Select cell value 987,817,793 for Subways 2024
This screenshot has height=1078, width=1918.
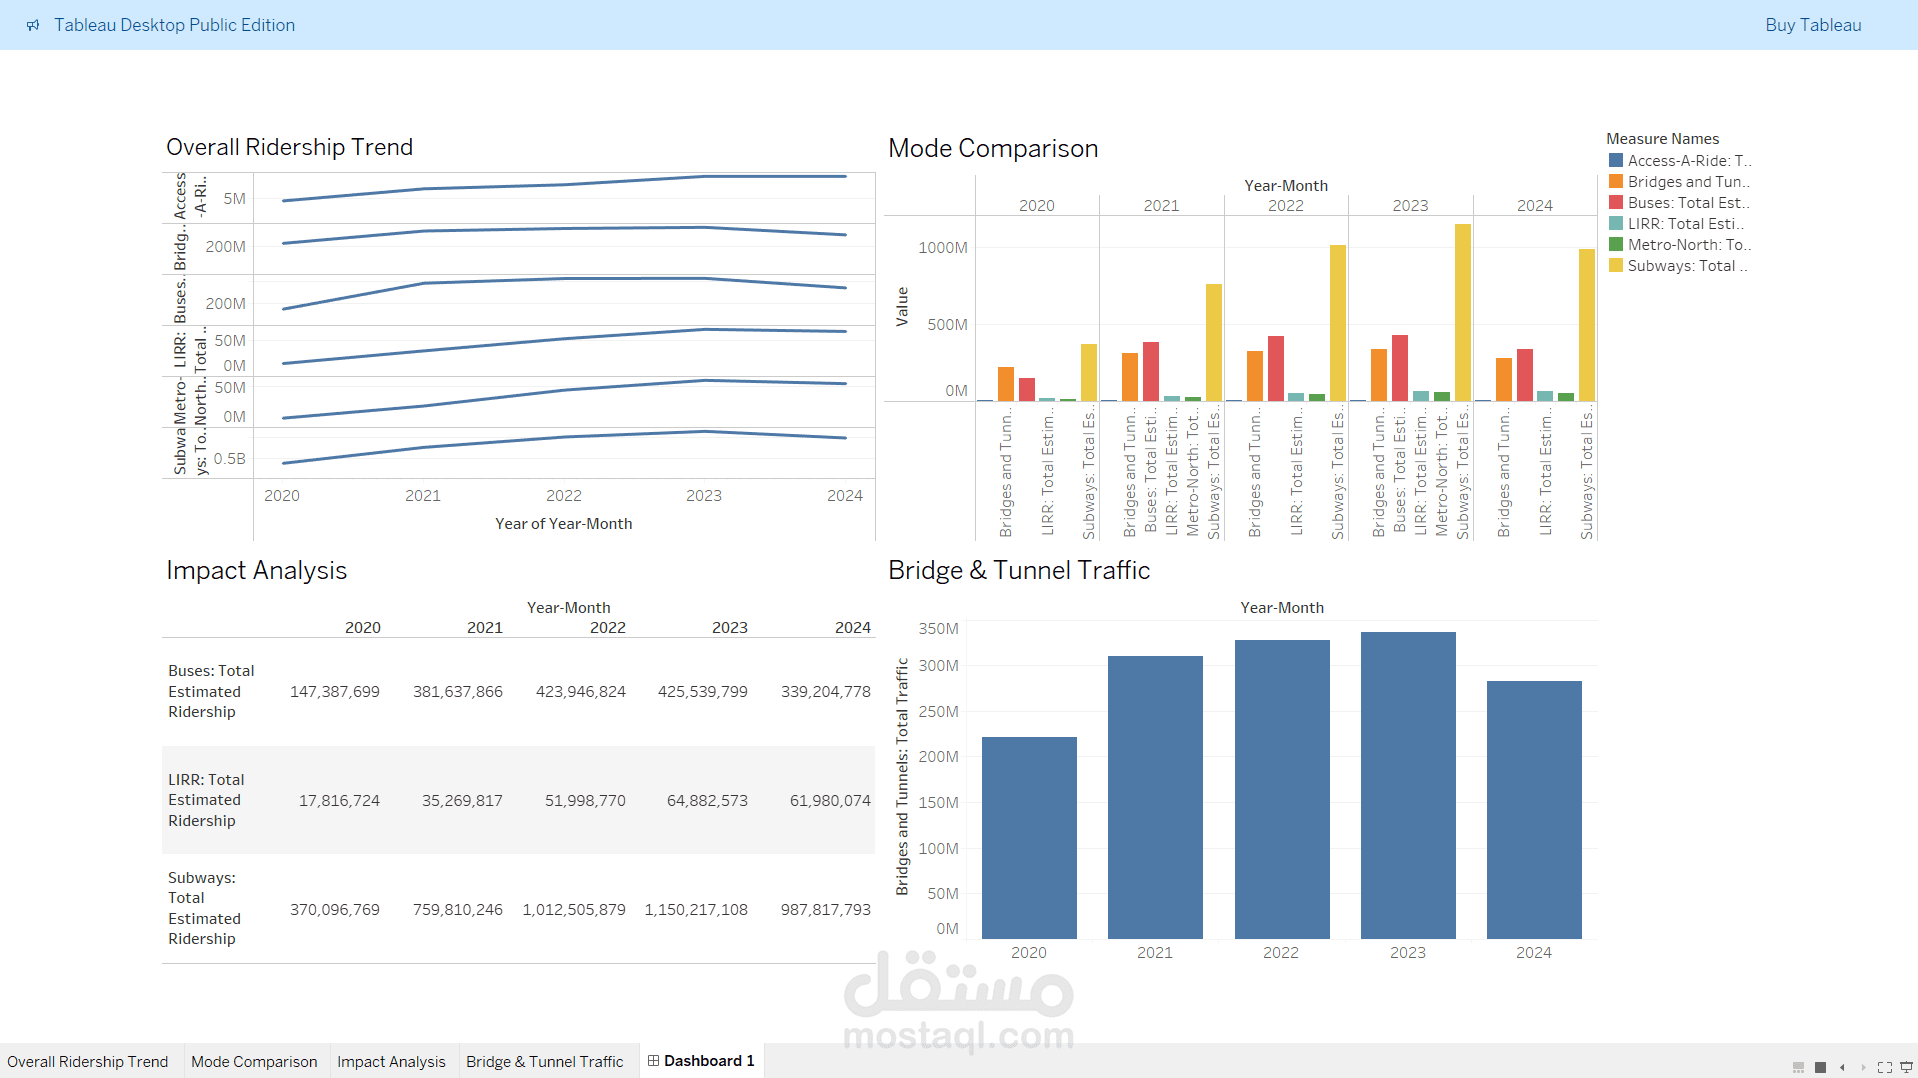click(x=826, y=909)
